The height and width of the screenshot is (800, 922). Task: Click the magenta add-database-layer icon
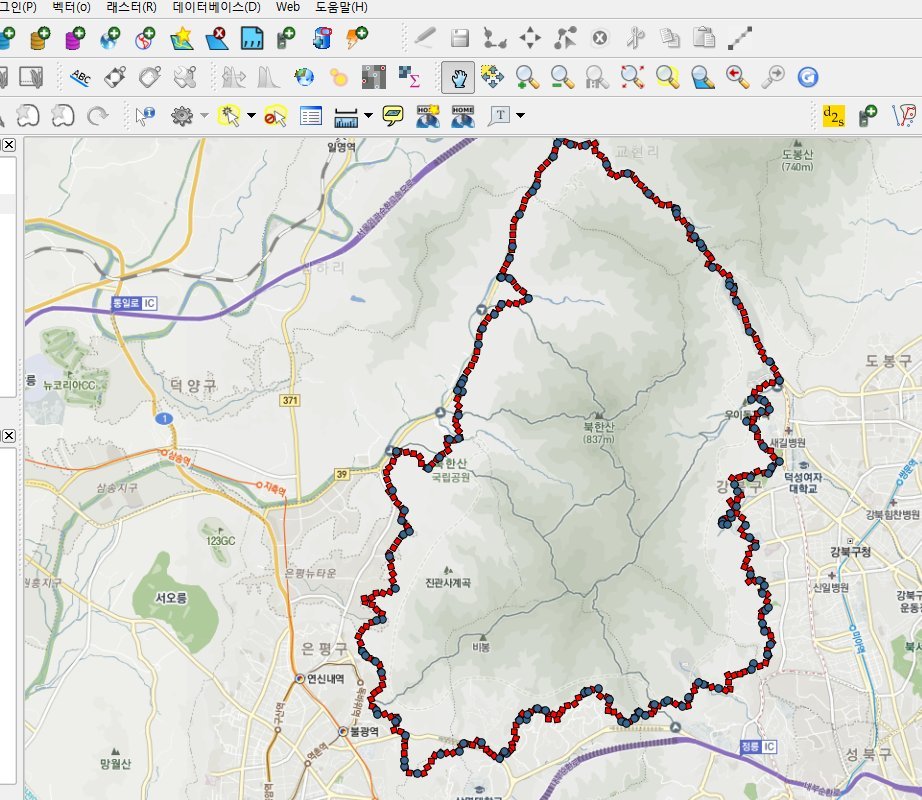click(75, 38)
